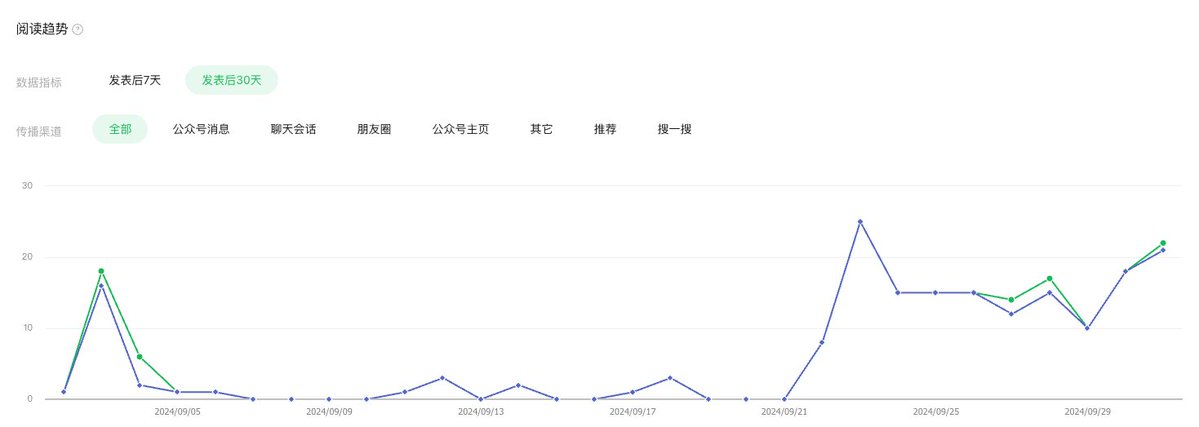Switch to the 聊天会话 channel
The image size is (1199, 427).
(294, 129)
